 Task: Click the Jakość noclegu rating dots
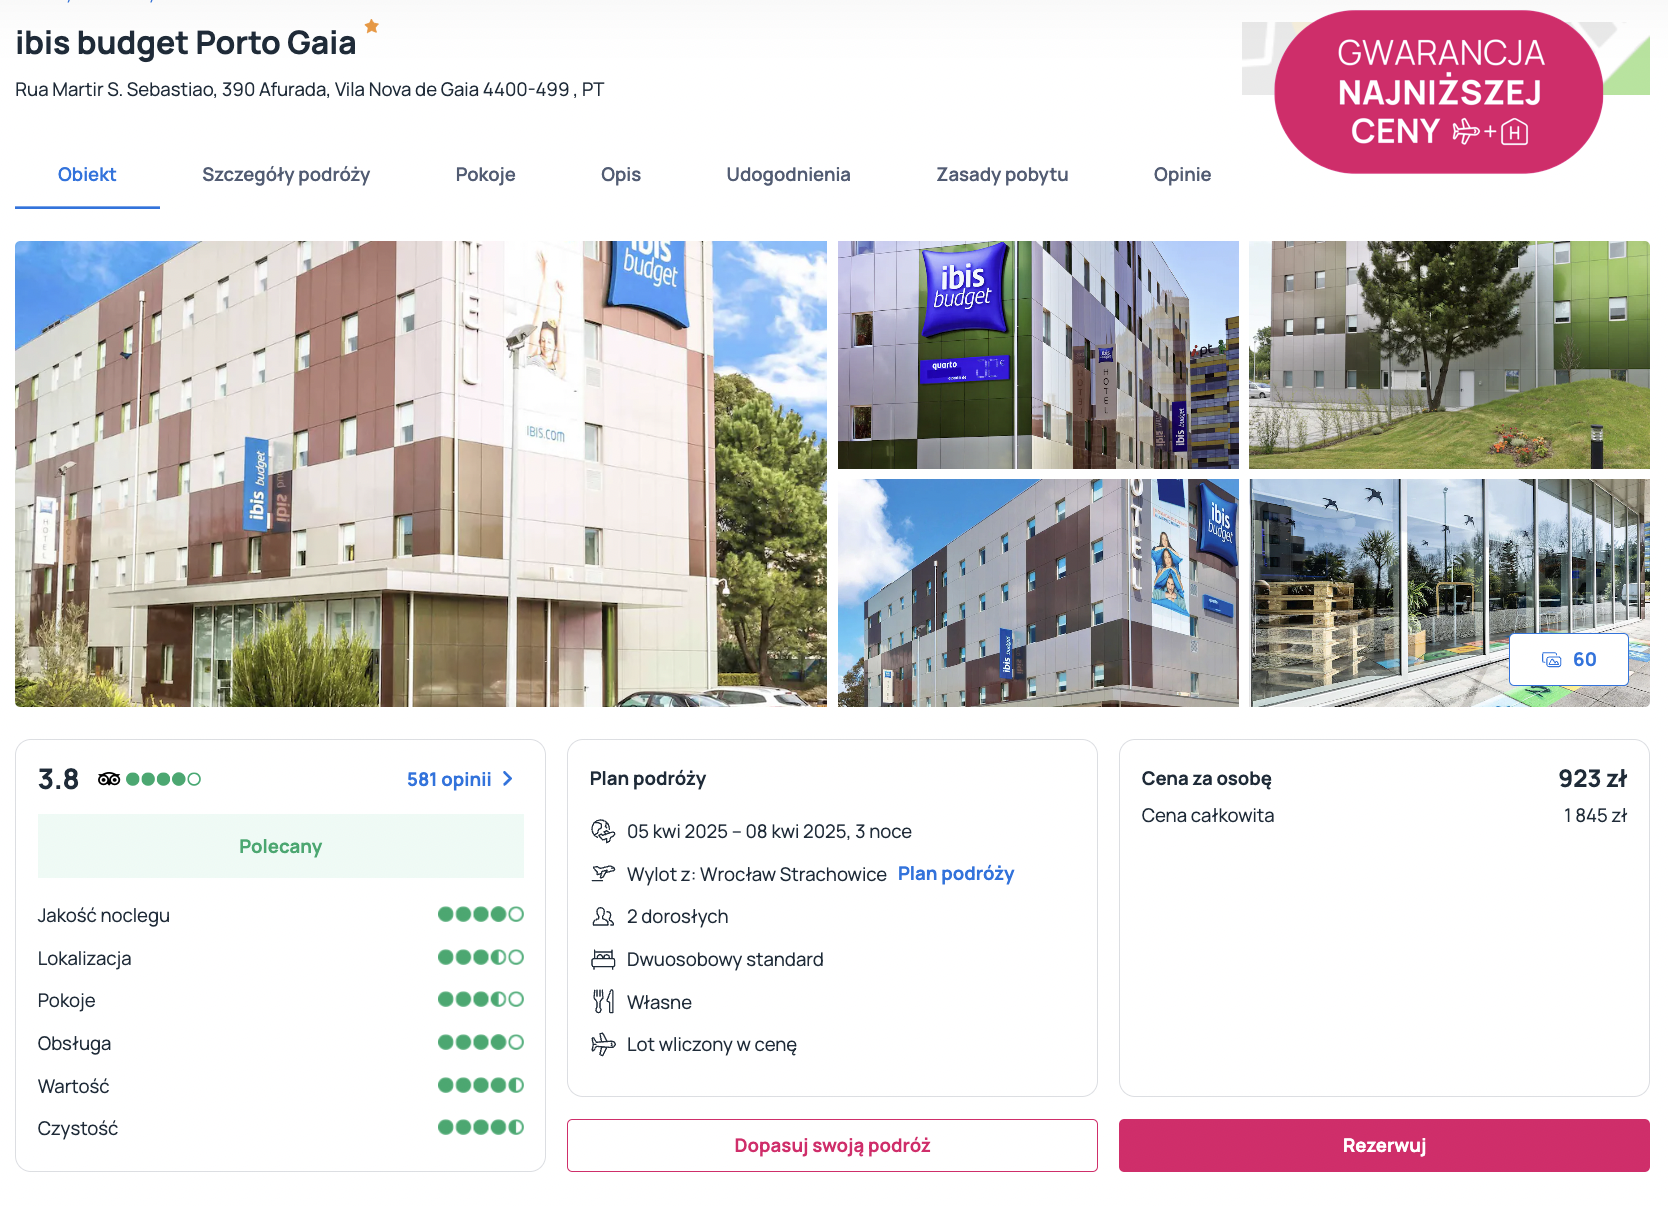(x=481, y=914)
